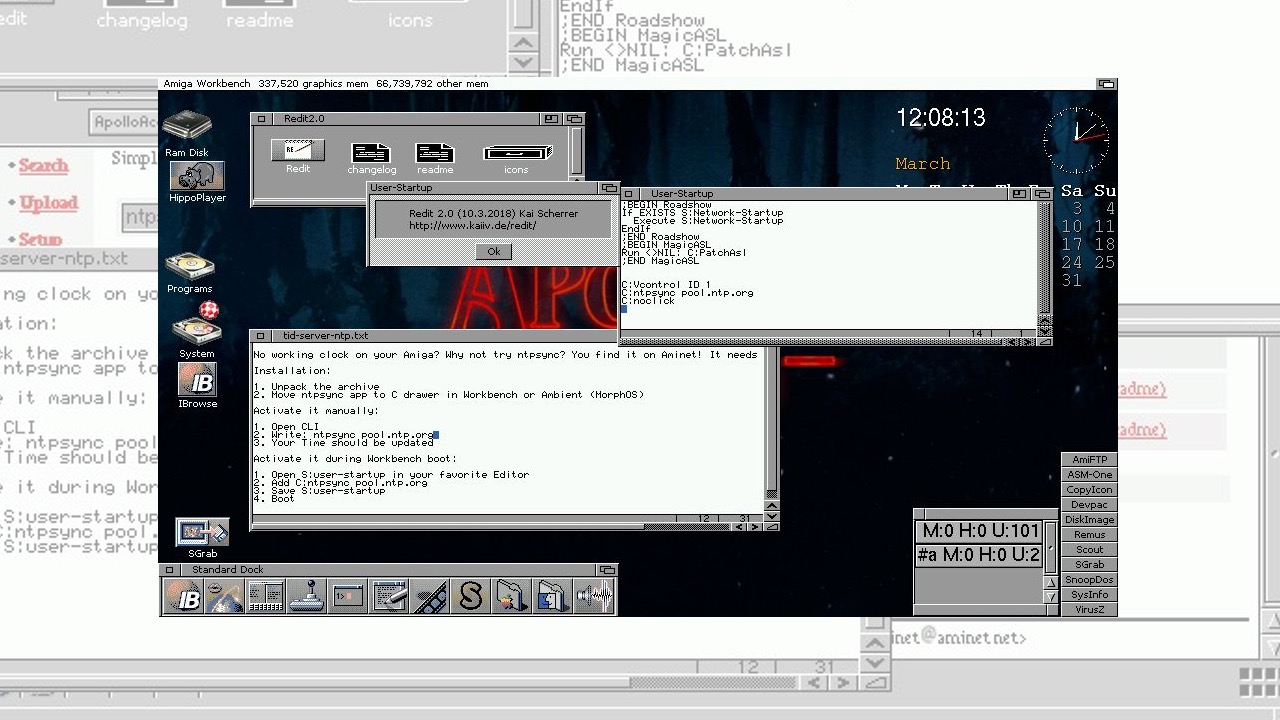The image size is (1280, 720).
Task: Click scroll-right arrow of tid-server-ntp.txt window
Action: (x=756, y=526)
